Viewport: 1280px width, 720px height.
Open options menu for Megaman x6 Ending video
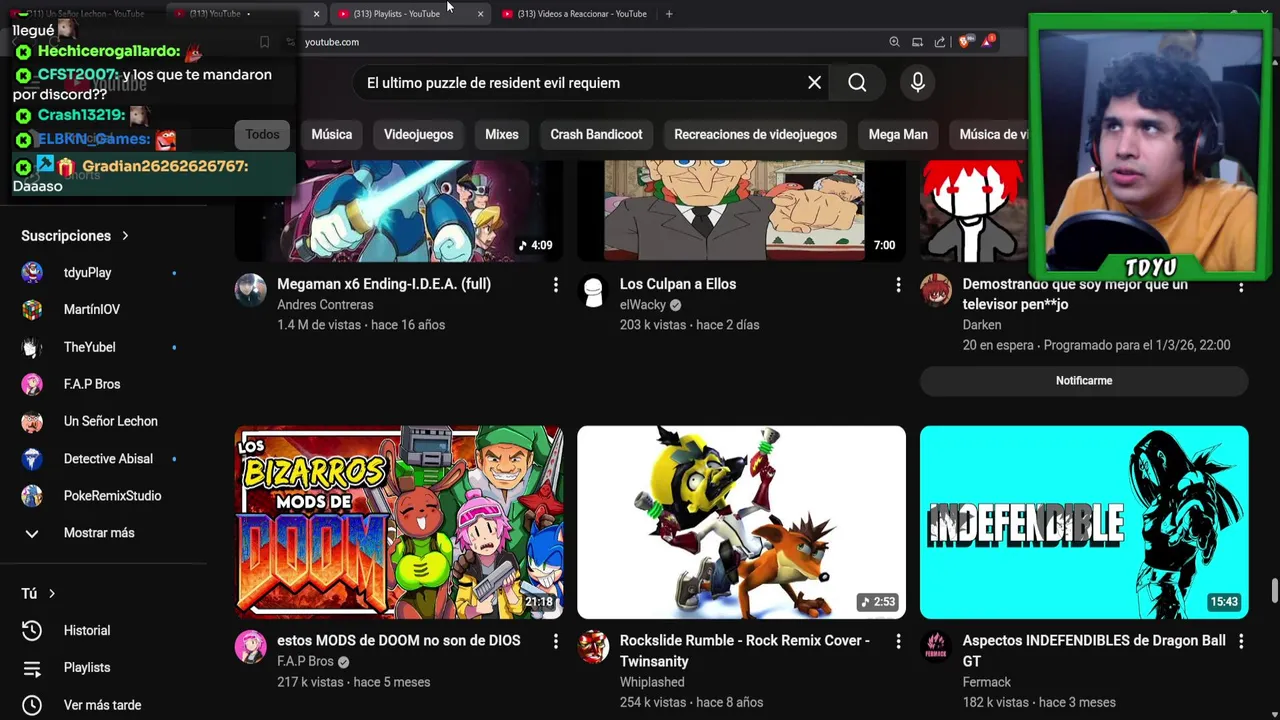[556, 285]
